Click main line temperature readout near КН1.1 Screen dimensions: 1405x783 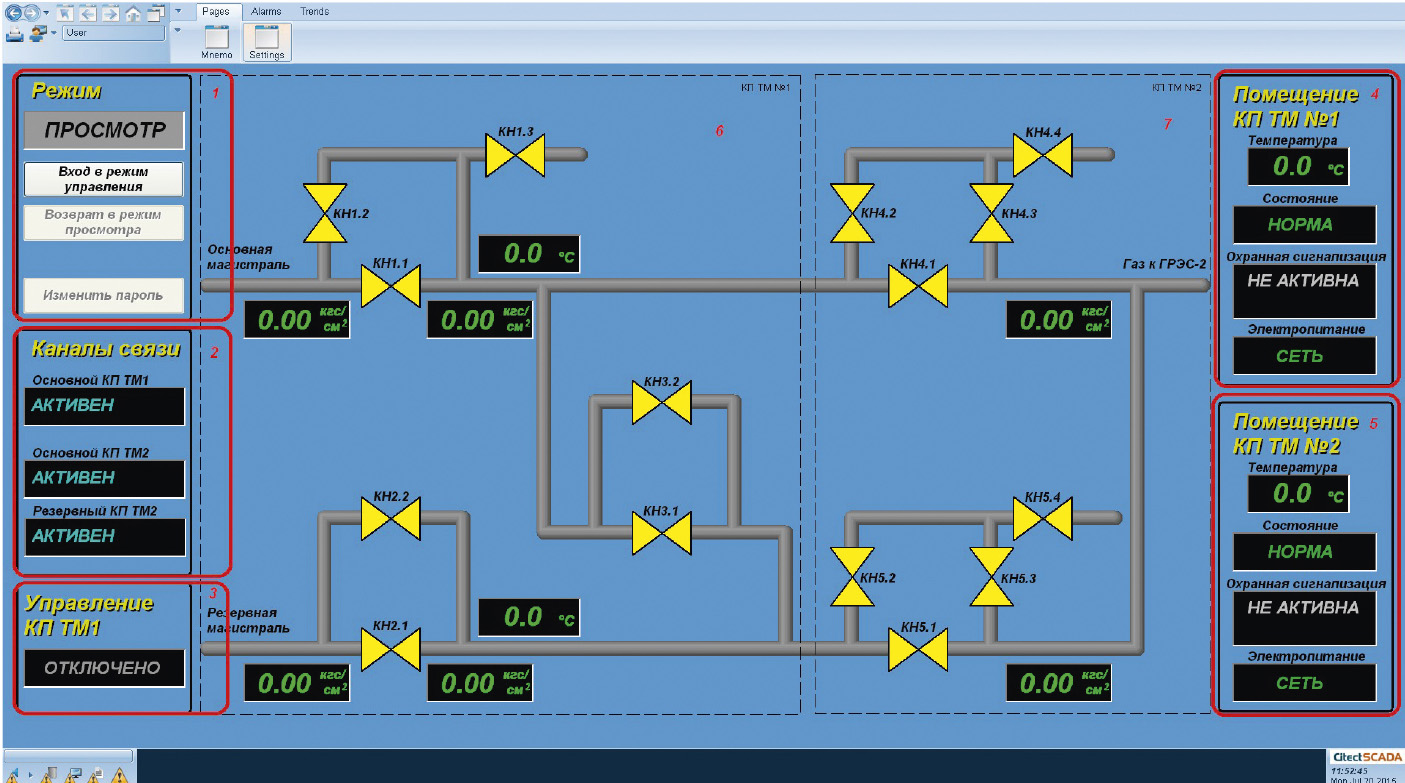point(529,254)
